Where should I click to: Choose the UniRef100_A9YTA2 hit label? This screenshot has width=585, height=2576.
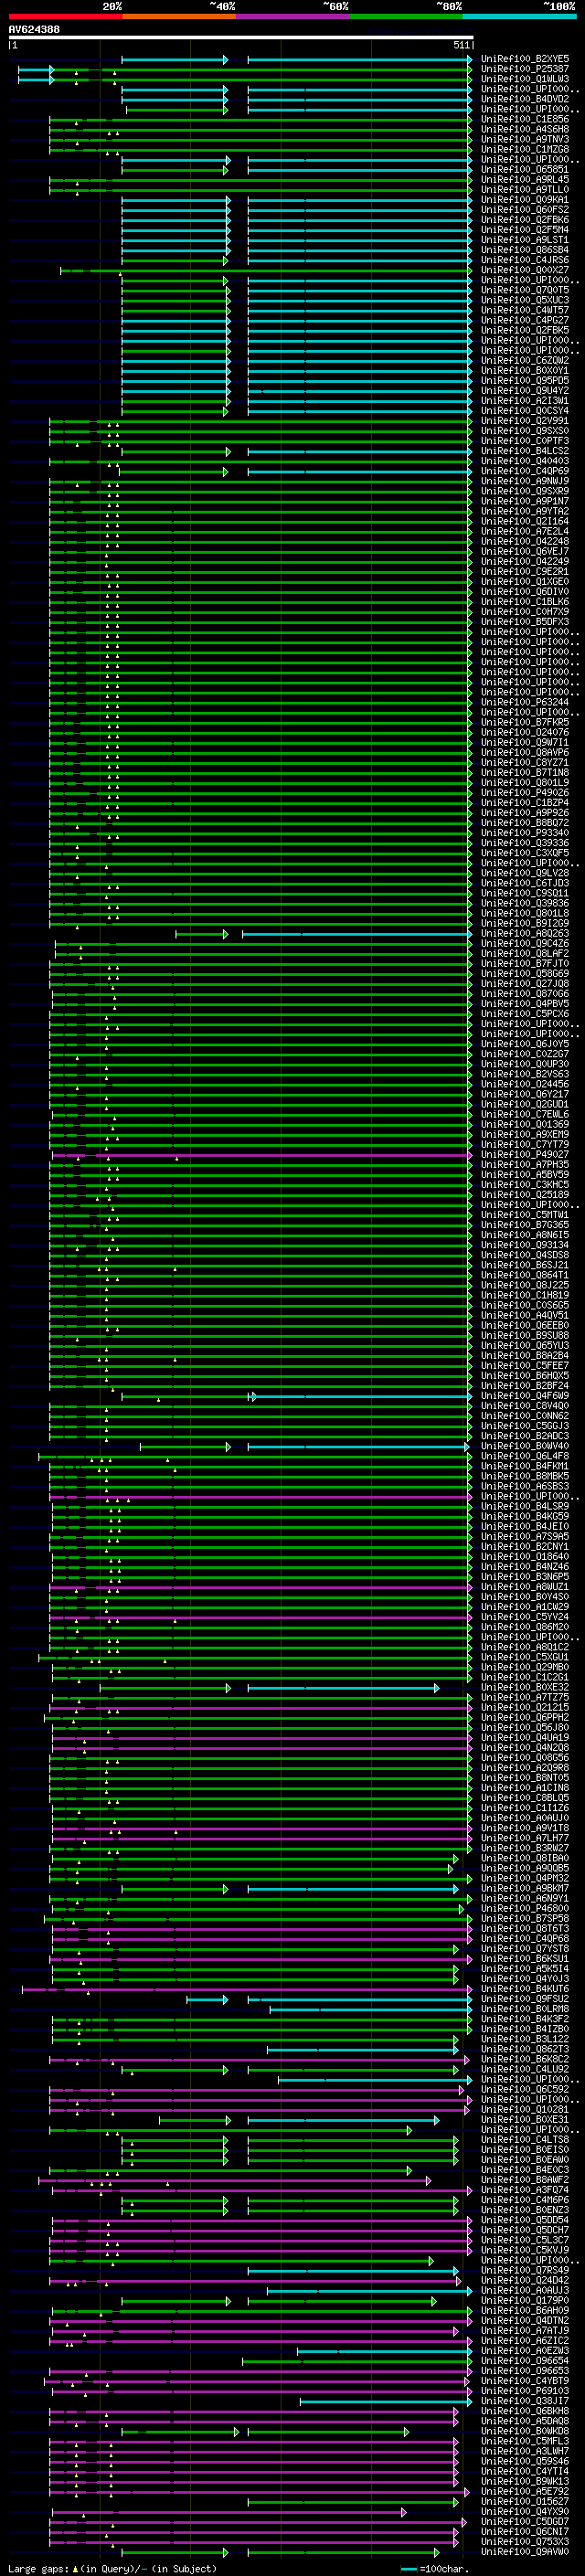tap(524, 512)
